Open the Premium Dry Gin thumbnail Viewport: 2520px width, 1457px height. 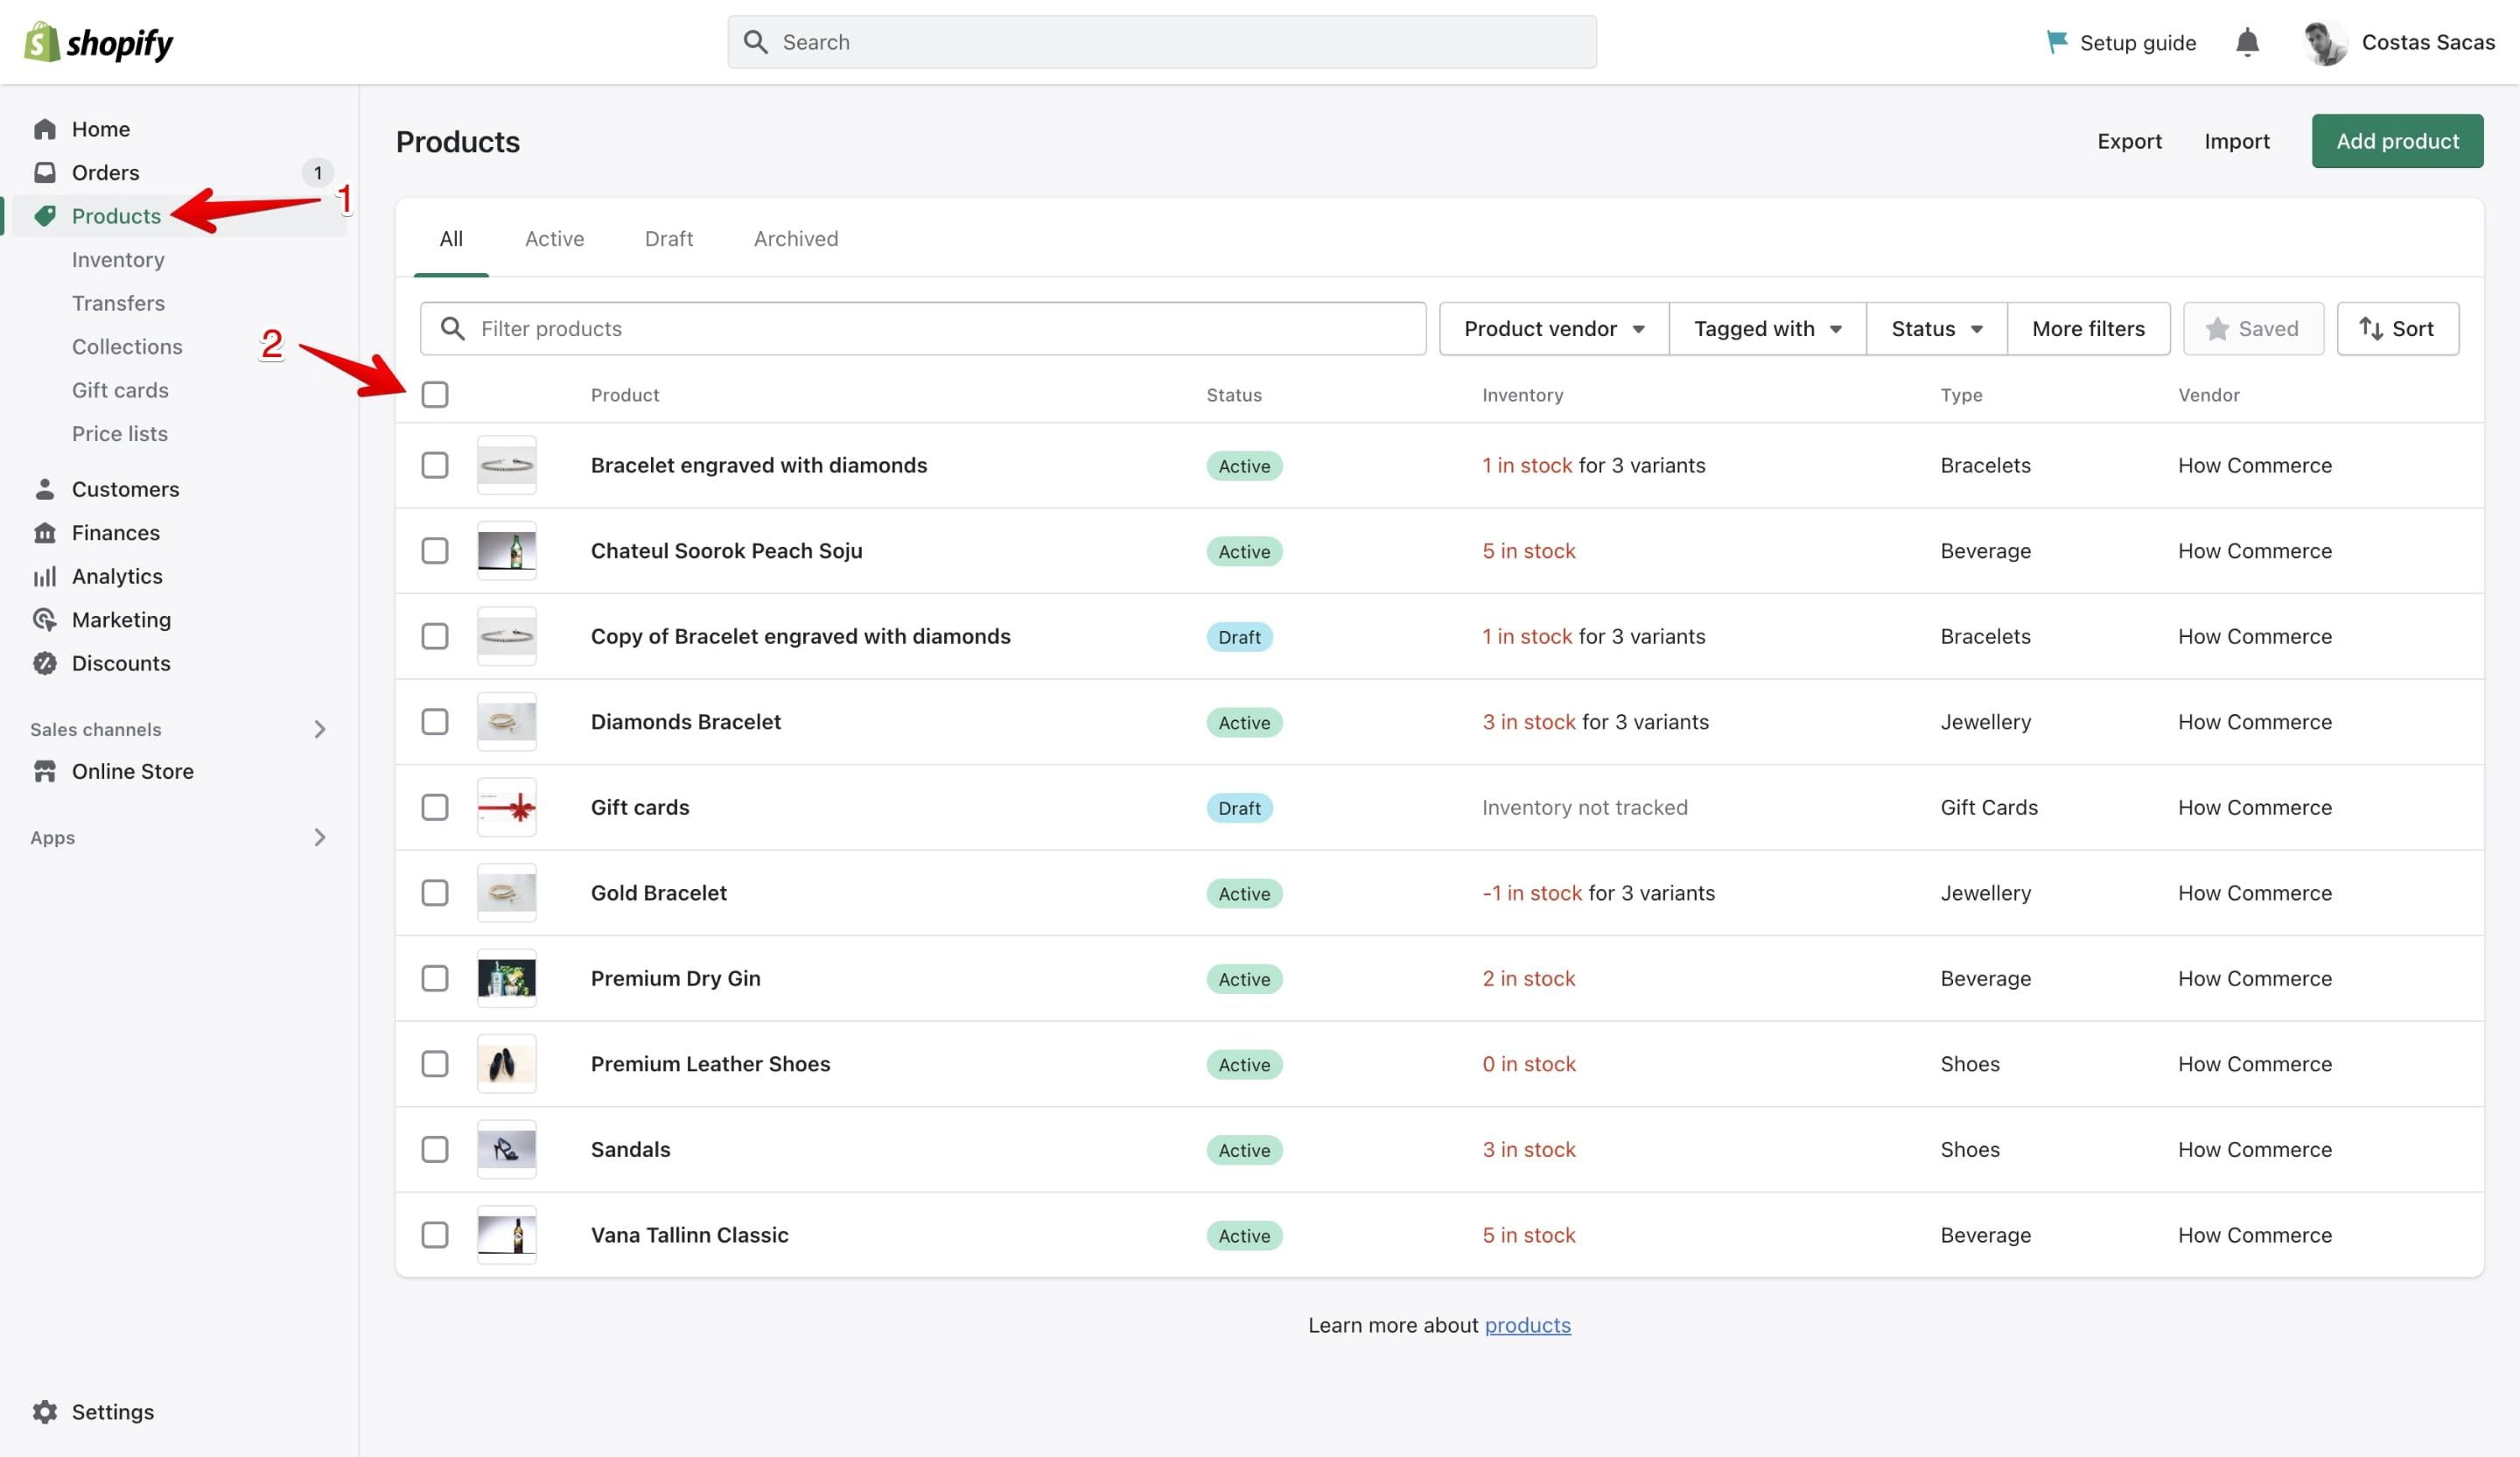click(x=507, y=978)
